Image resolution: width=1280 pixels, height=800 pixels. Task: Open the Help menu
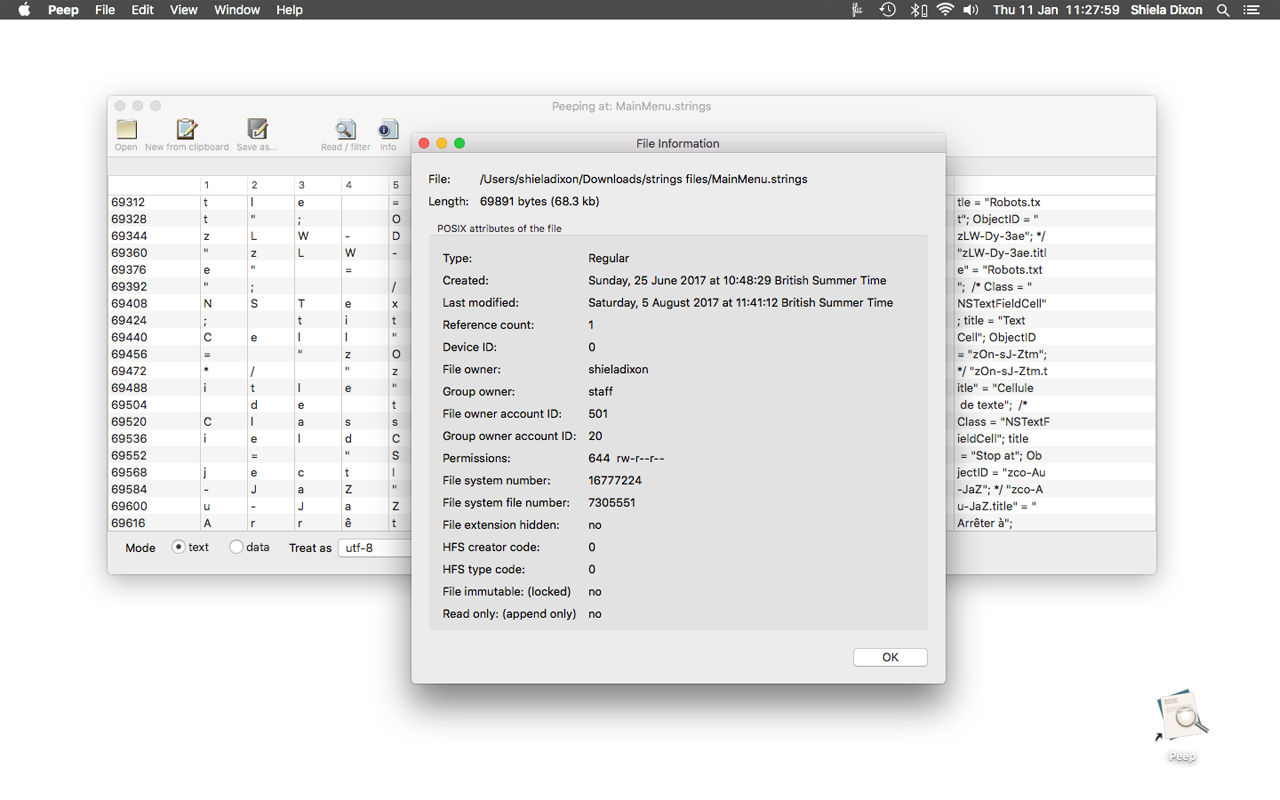[x=290, y=10]
